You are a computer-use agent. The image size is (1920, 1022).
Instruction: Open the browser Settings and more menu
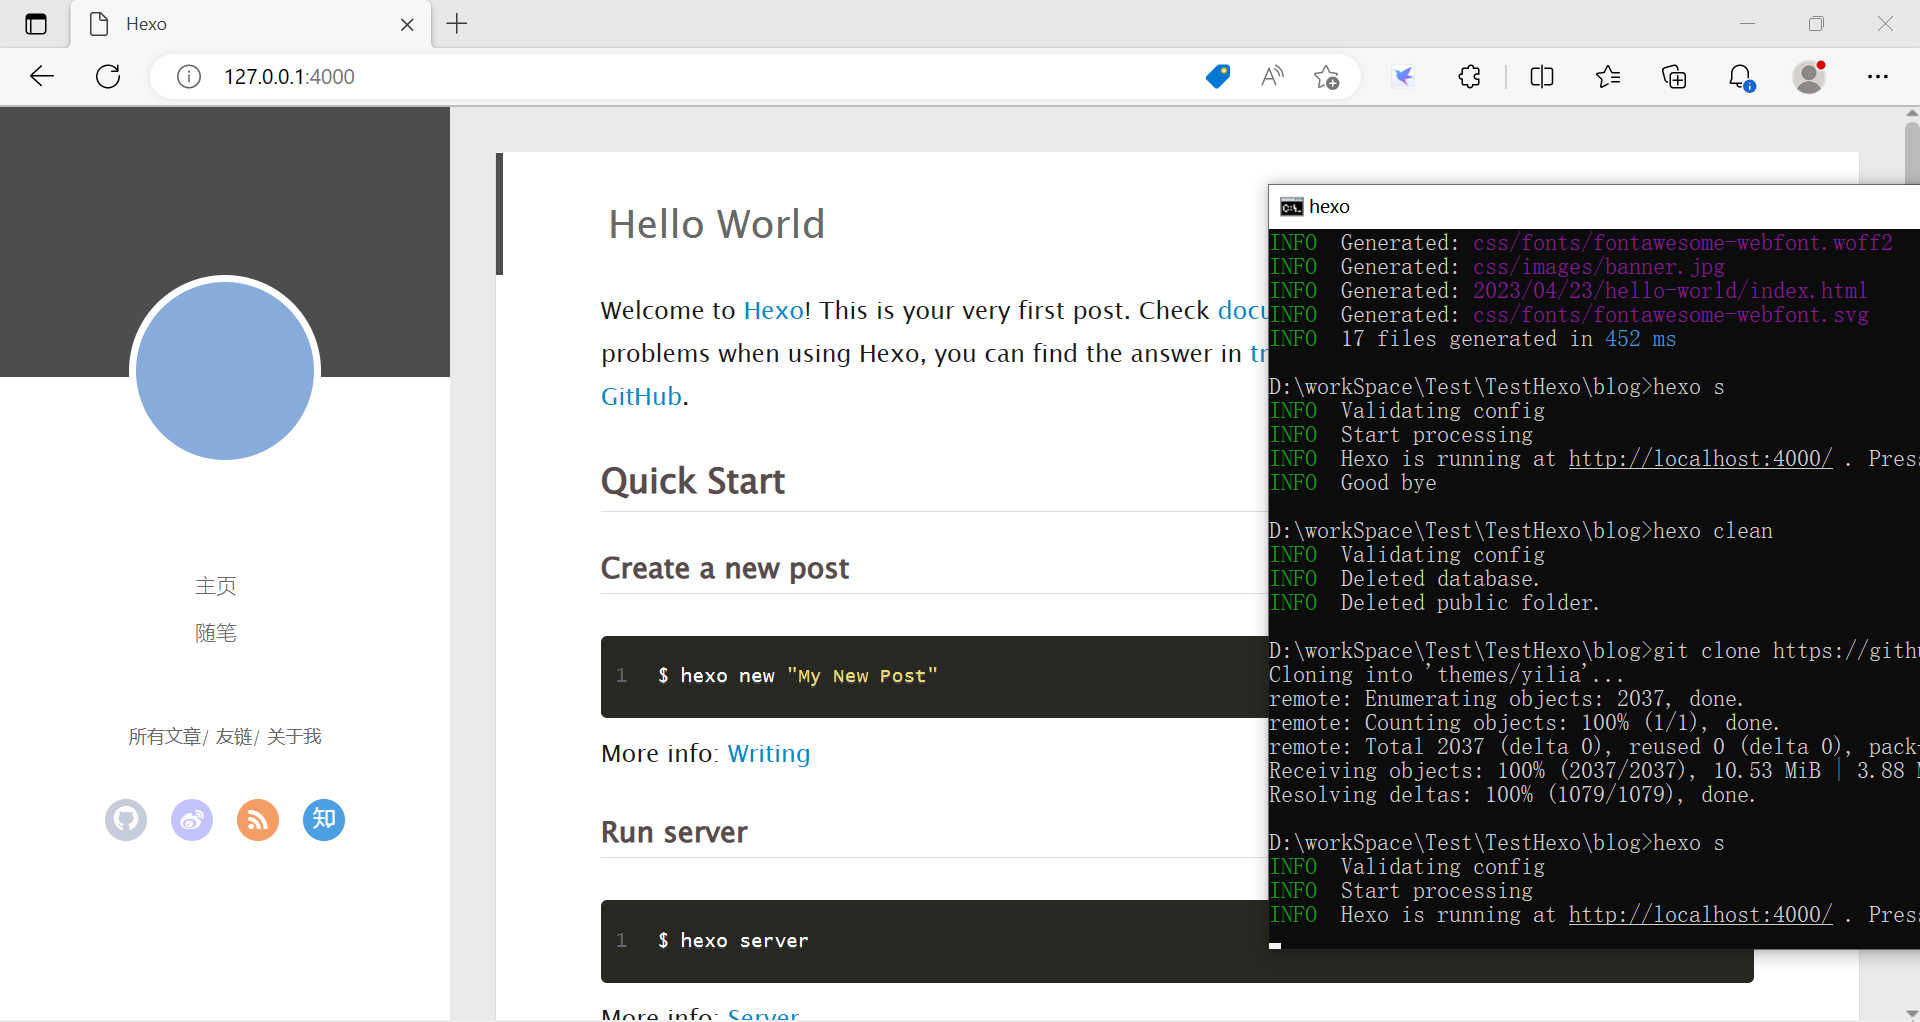click(1877, 76)
